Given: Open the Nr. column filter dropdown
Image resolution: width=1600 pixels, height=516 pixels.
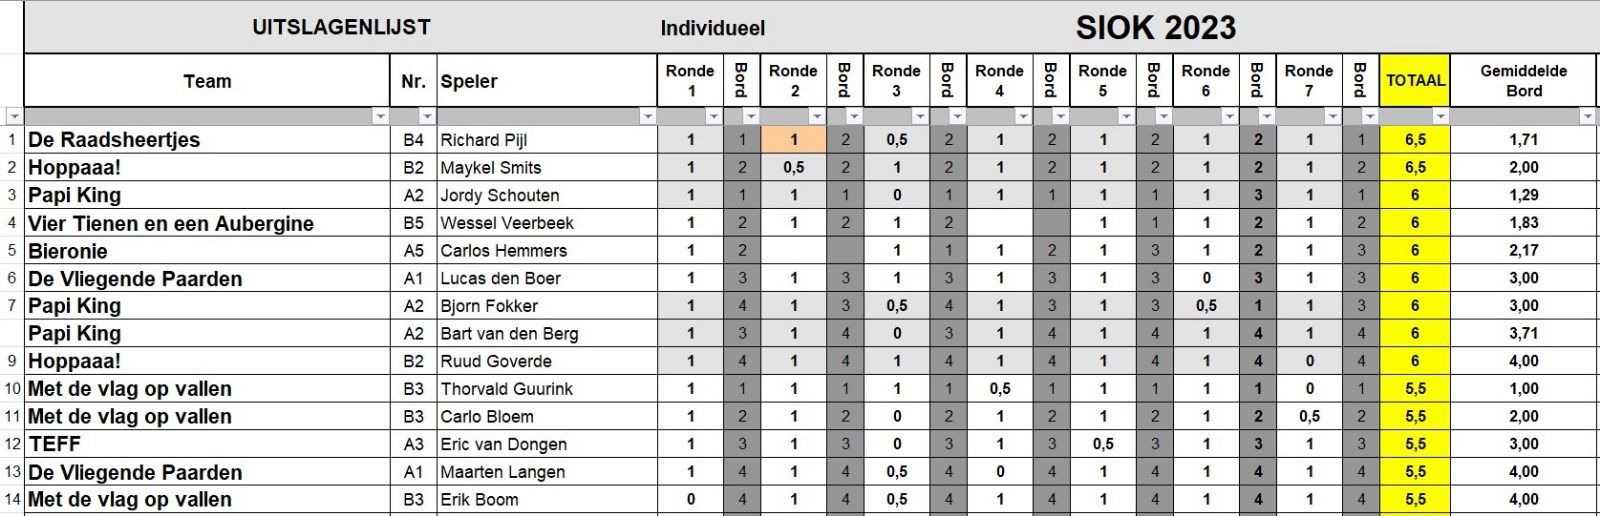Looking at the screenshot, I should [427, 117].
